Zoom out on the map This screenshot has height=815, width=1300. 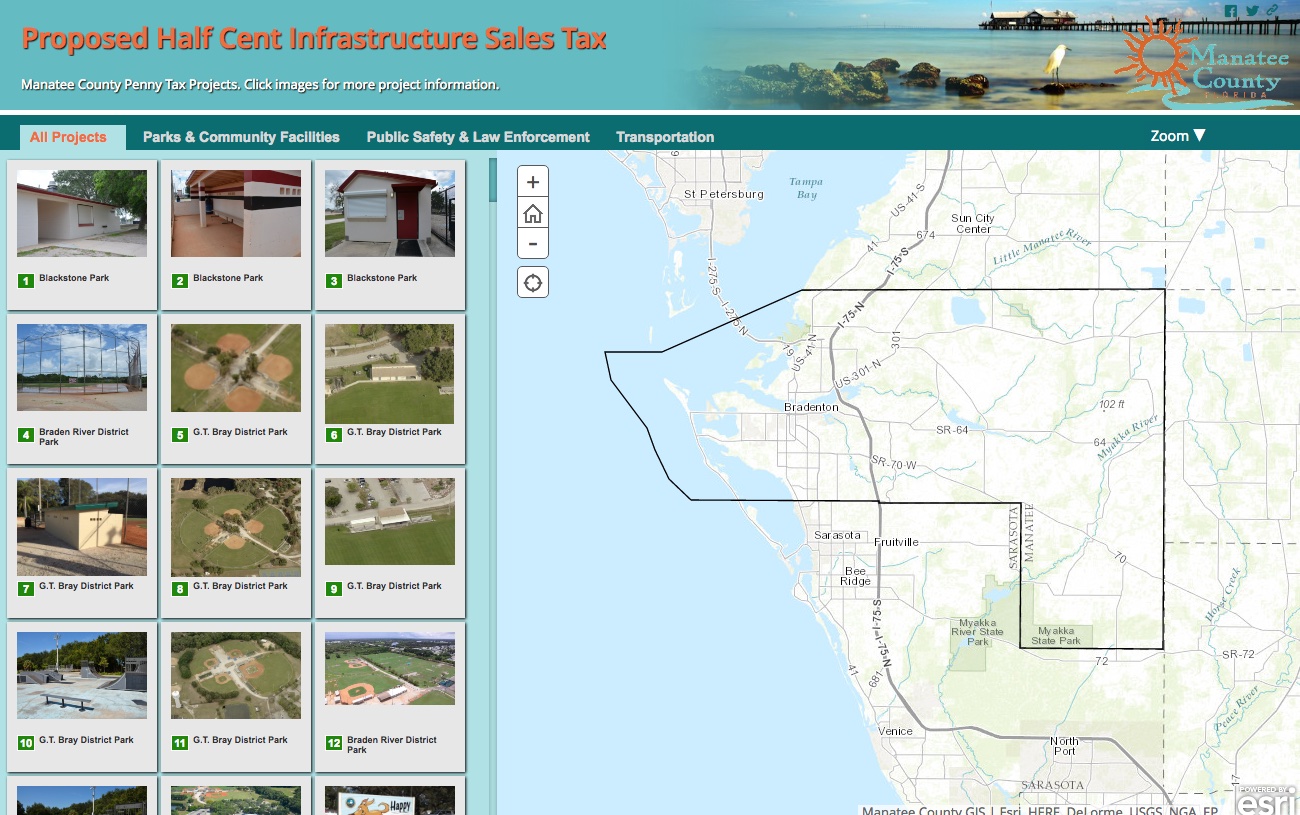click(533, 244)
